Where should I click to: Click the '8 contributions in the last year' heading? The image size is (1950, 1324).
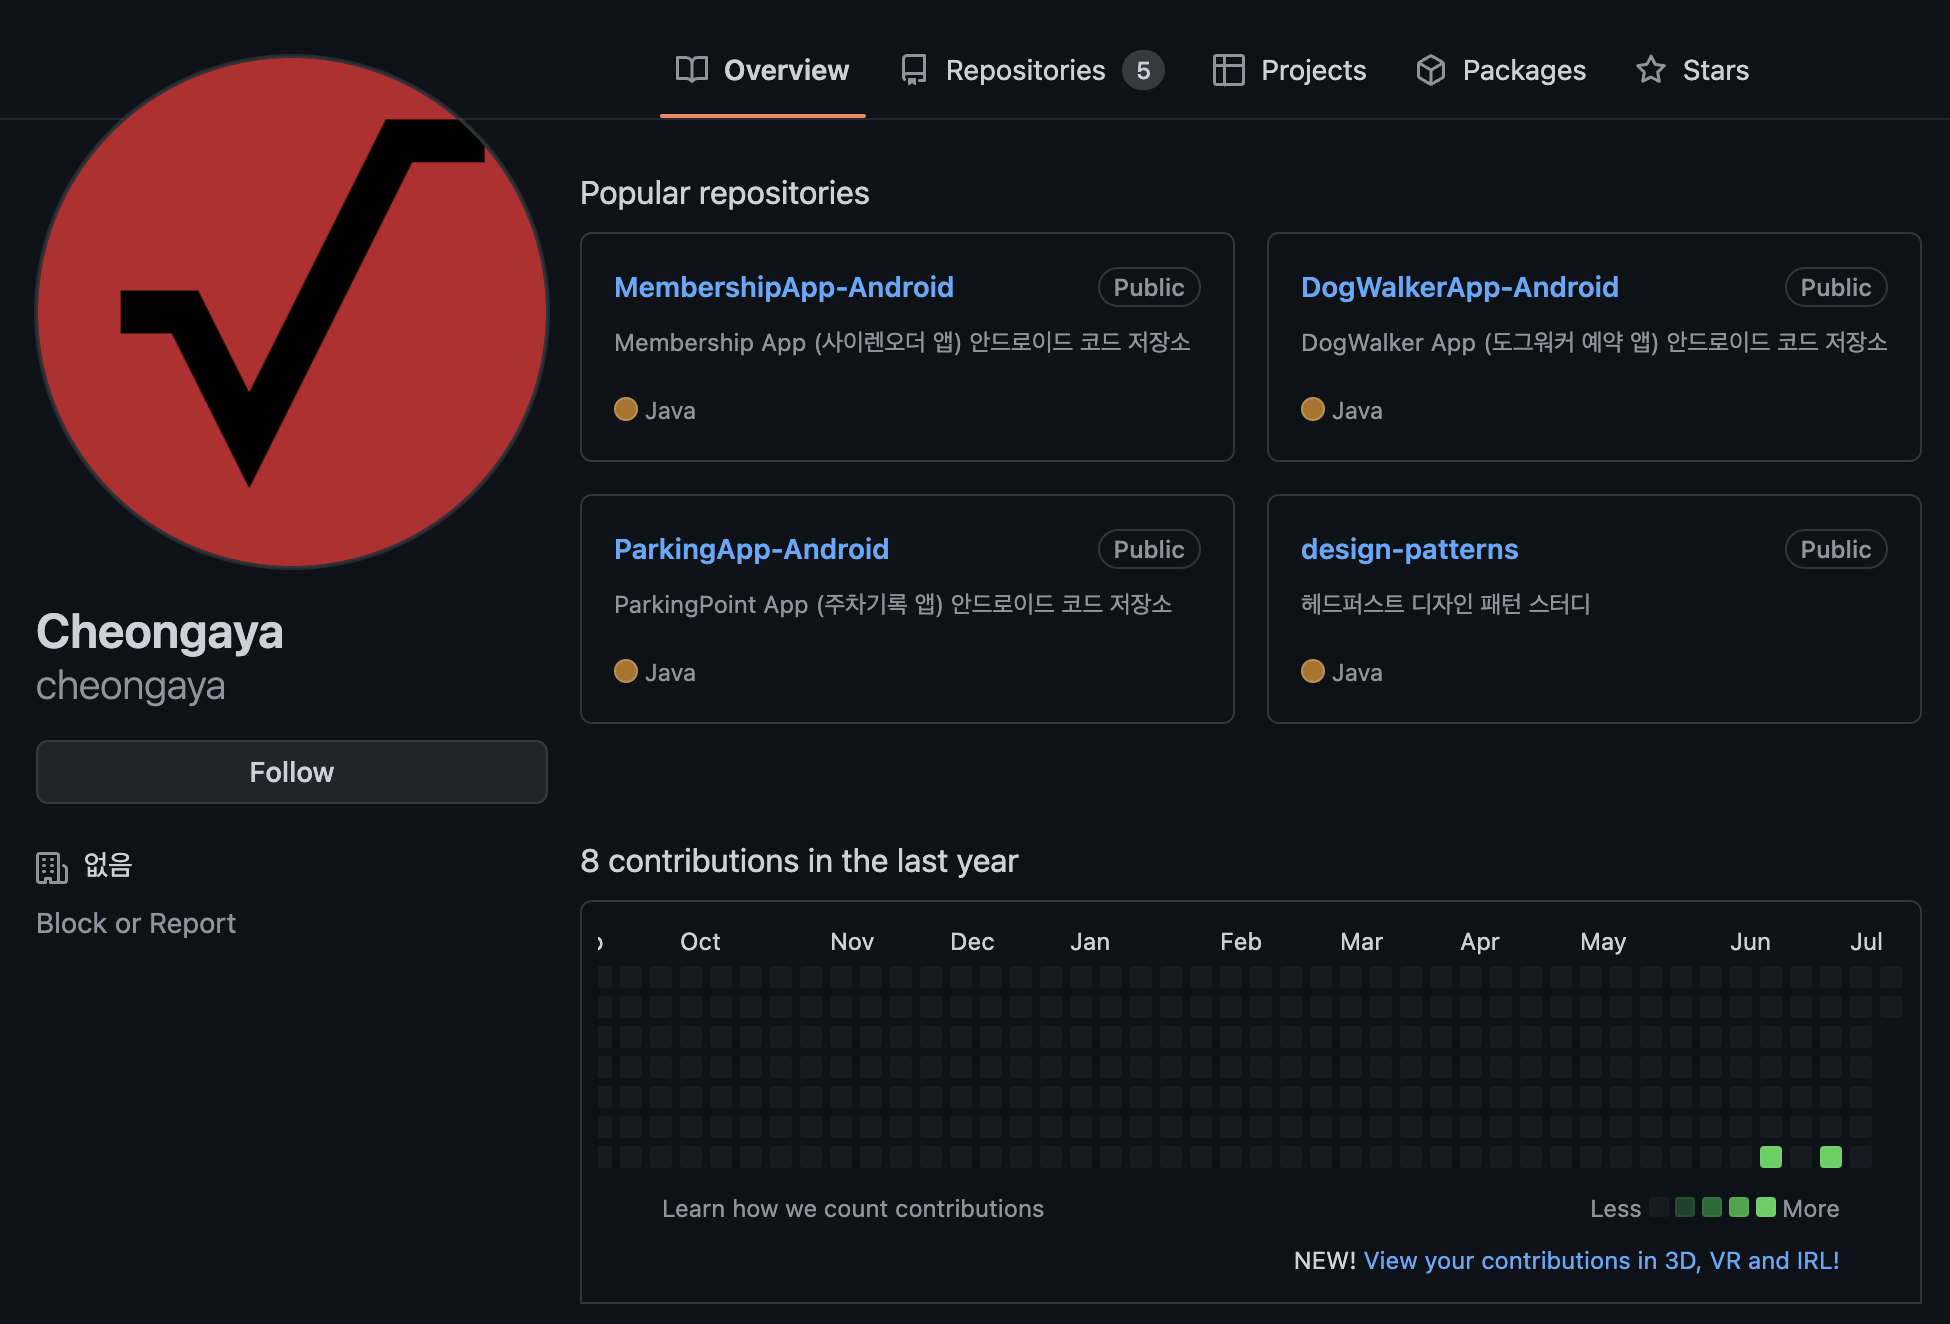point(799,860)
